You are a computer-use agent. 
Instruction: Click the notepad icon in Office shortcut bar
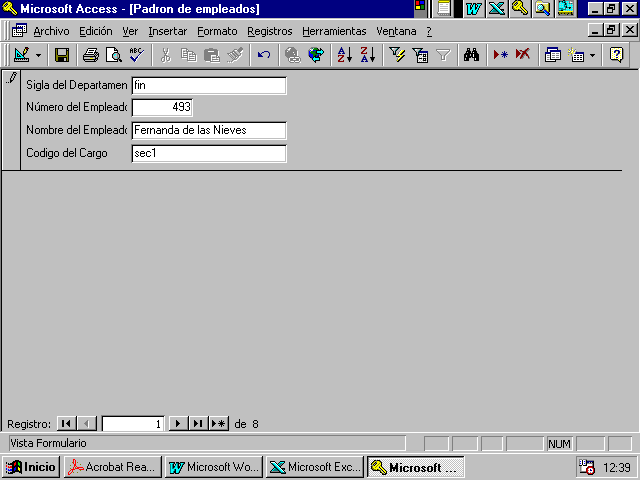443,9
